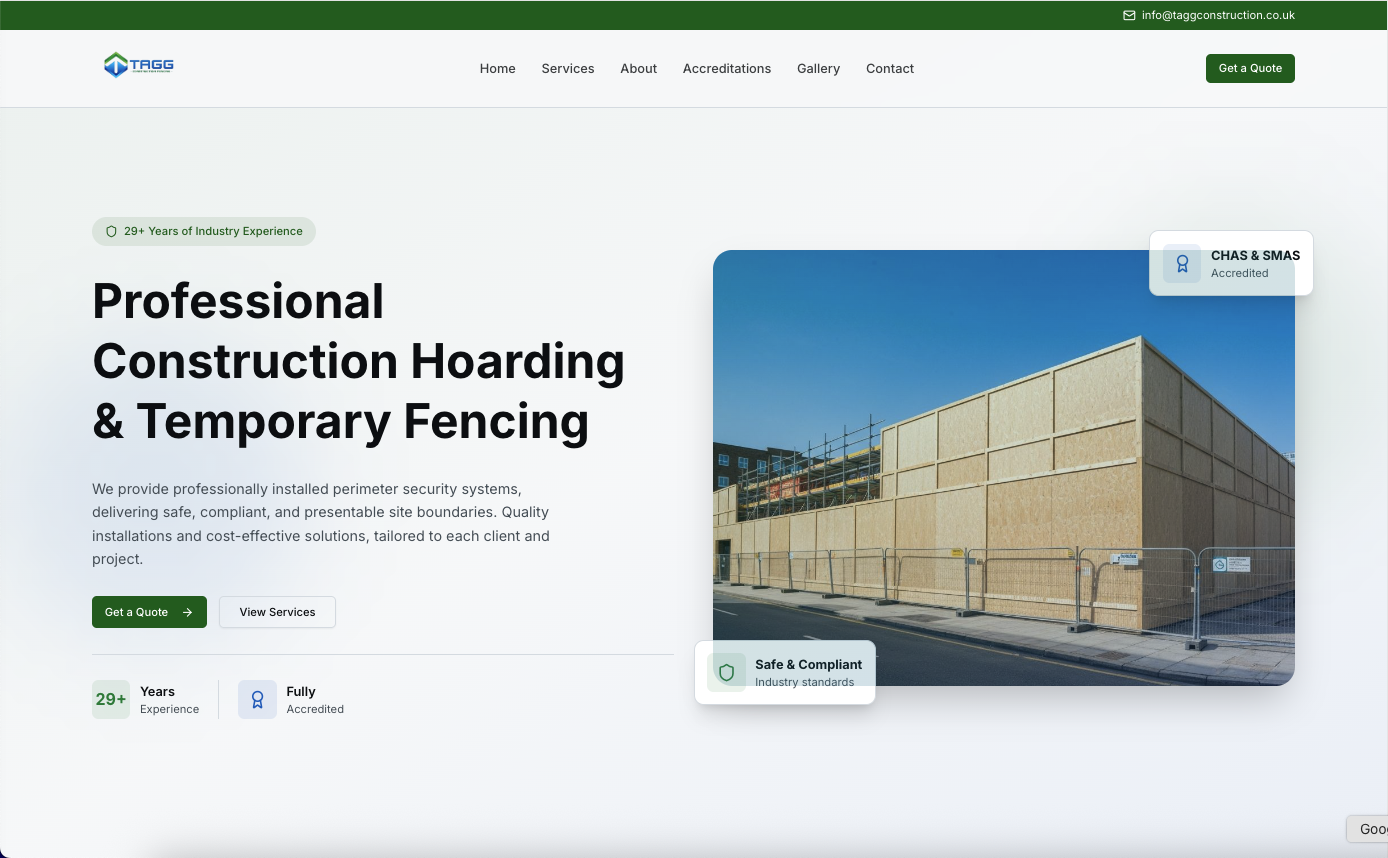Click the TAGG logo in header
The width and height of the screenshot is (1388, 858).
[x=138, y=65]
